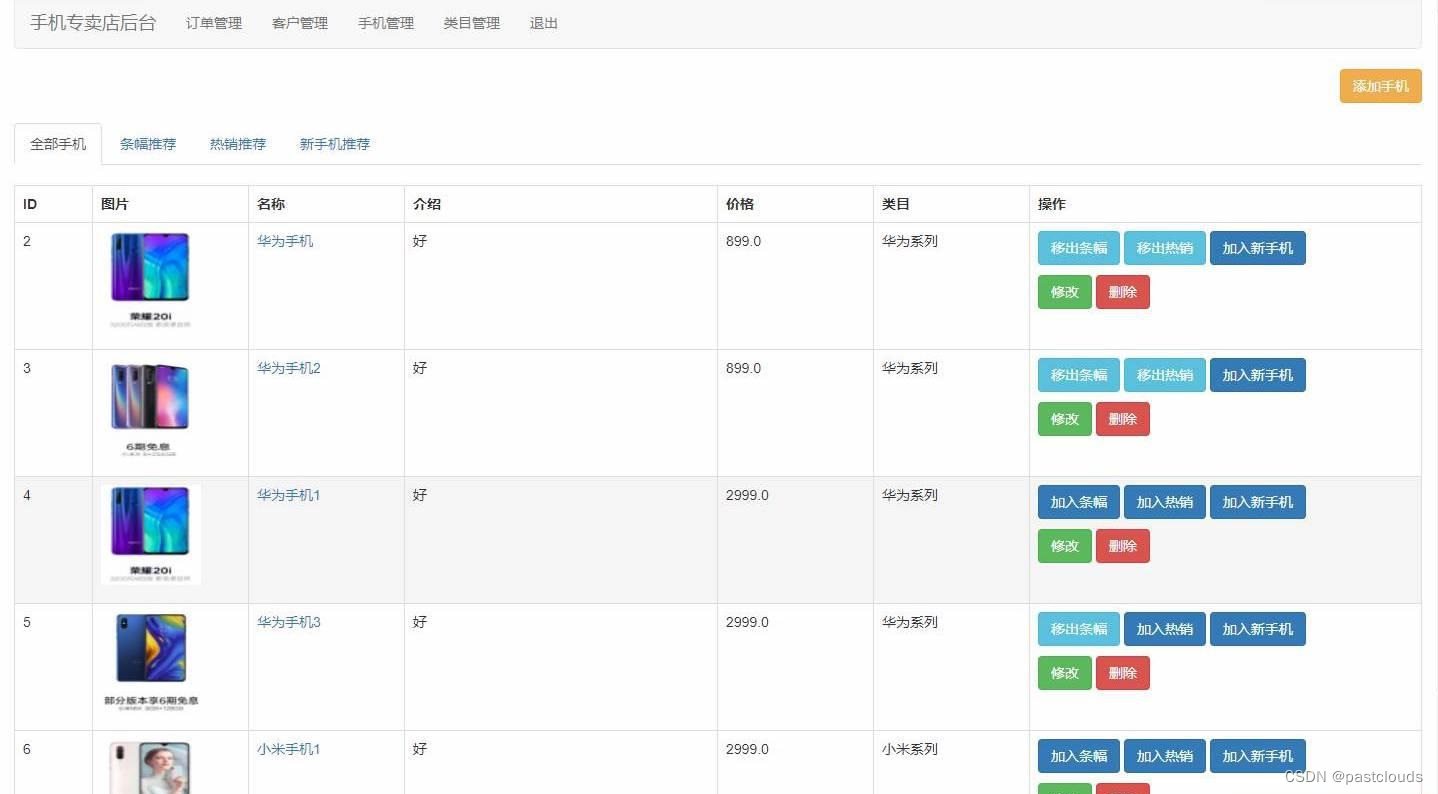Viewport: 1438px width, 794px height.
Task: Click 移出条幅 on 华为手机
Action: click(x=1078, y=247)
